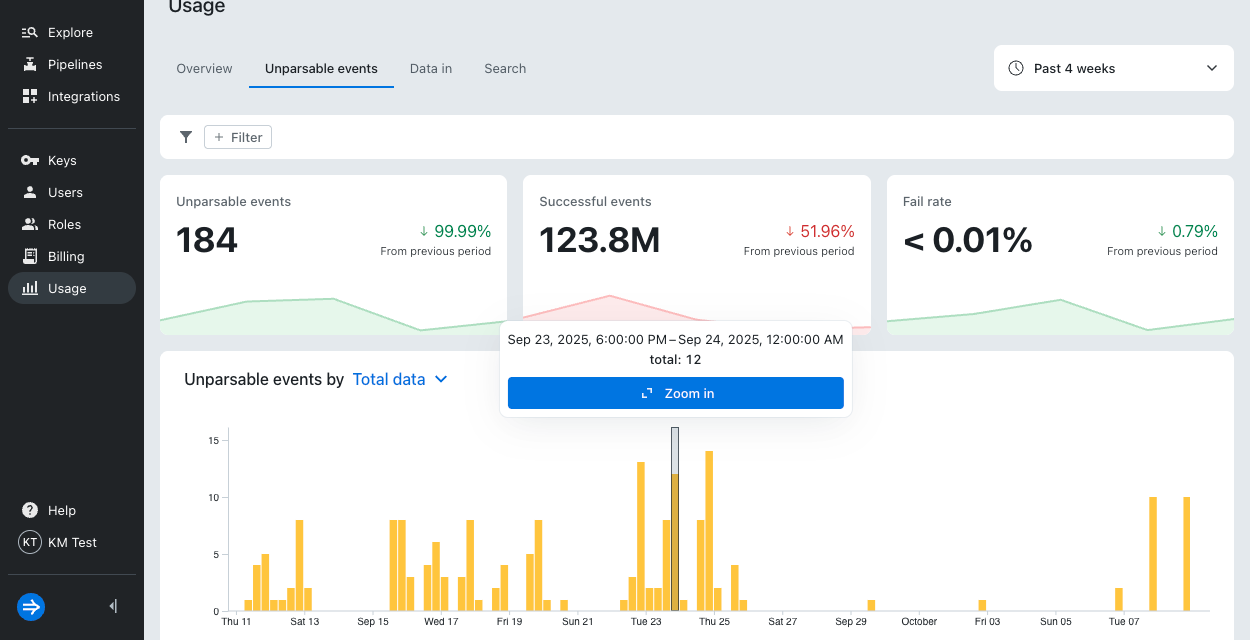
Task: Expand the Total data dropdown
Action: tap(400, 380)
